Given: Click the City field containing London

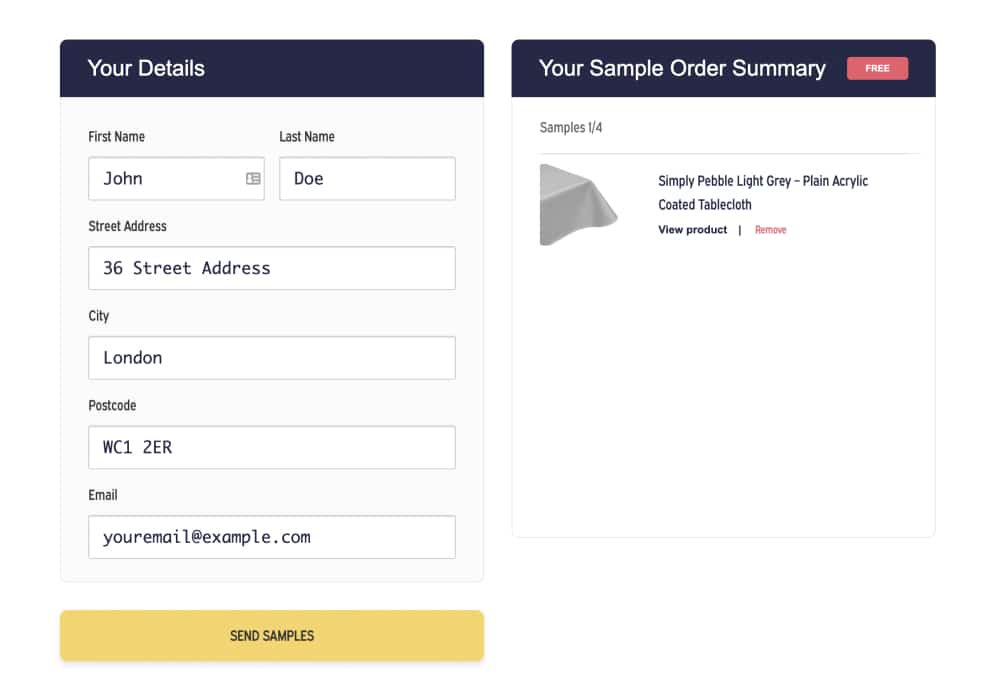Looking at the screenshot, I should click(272, 358).
